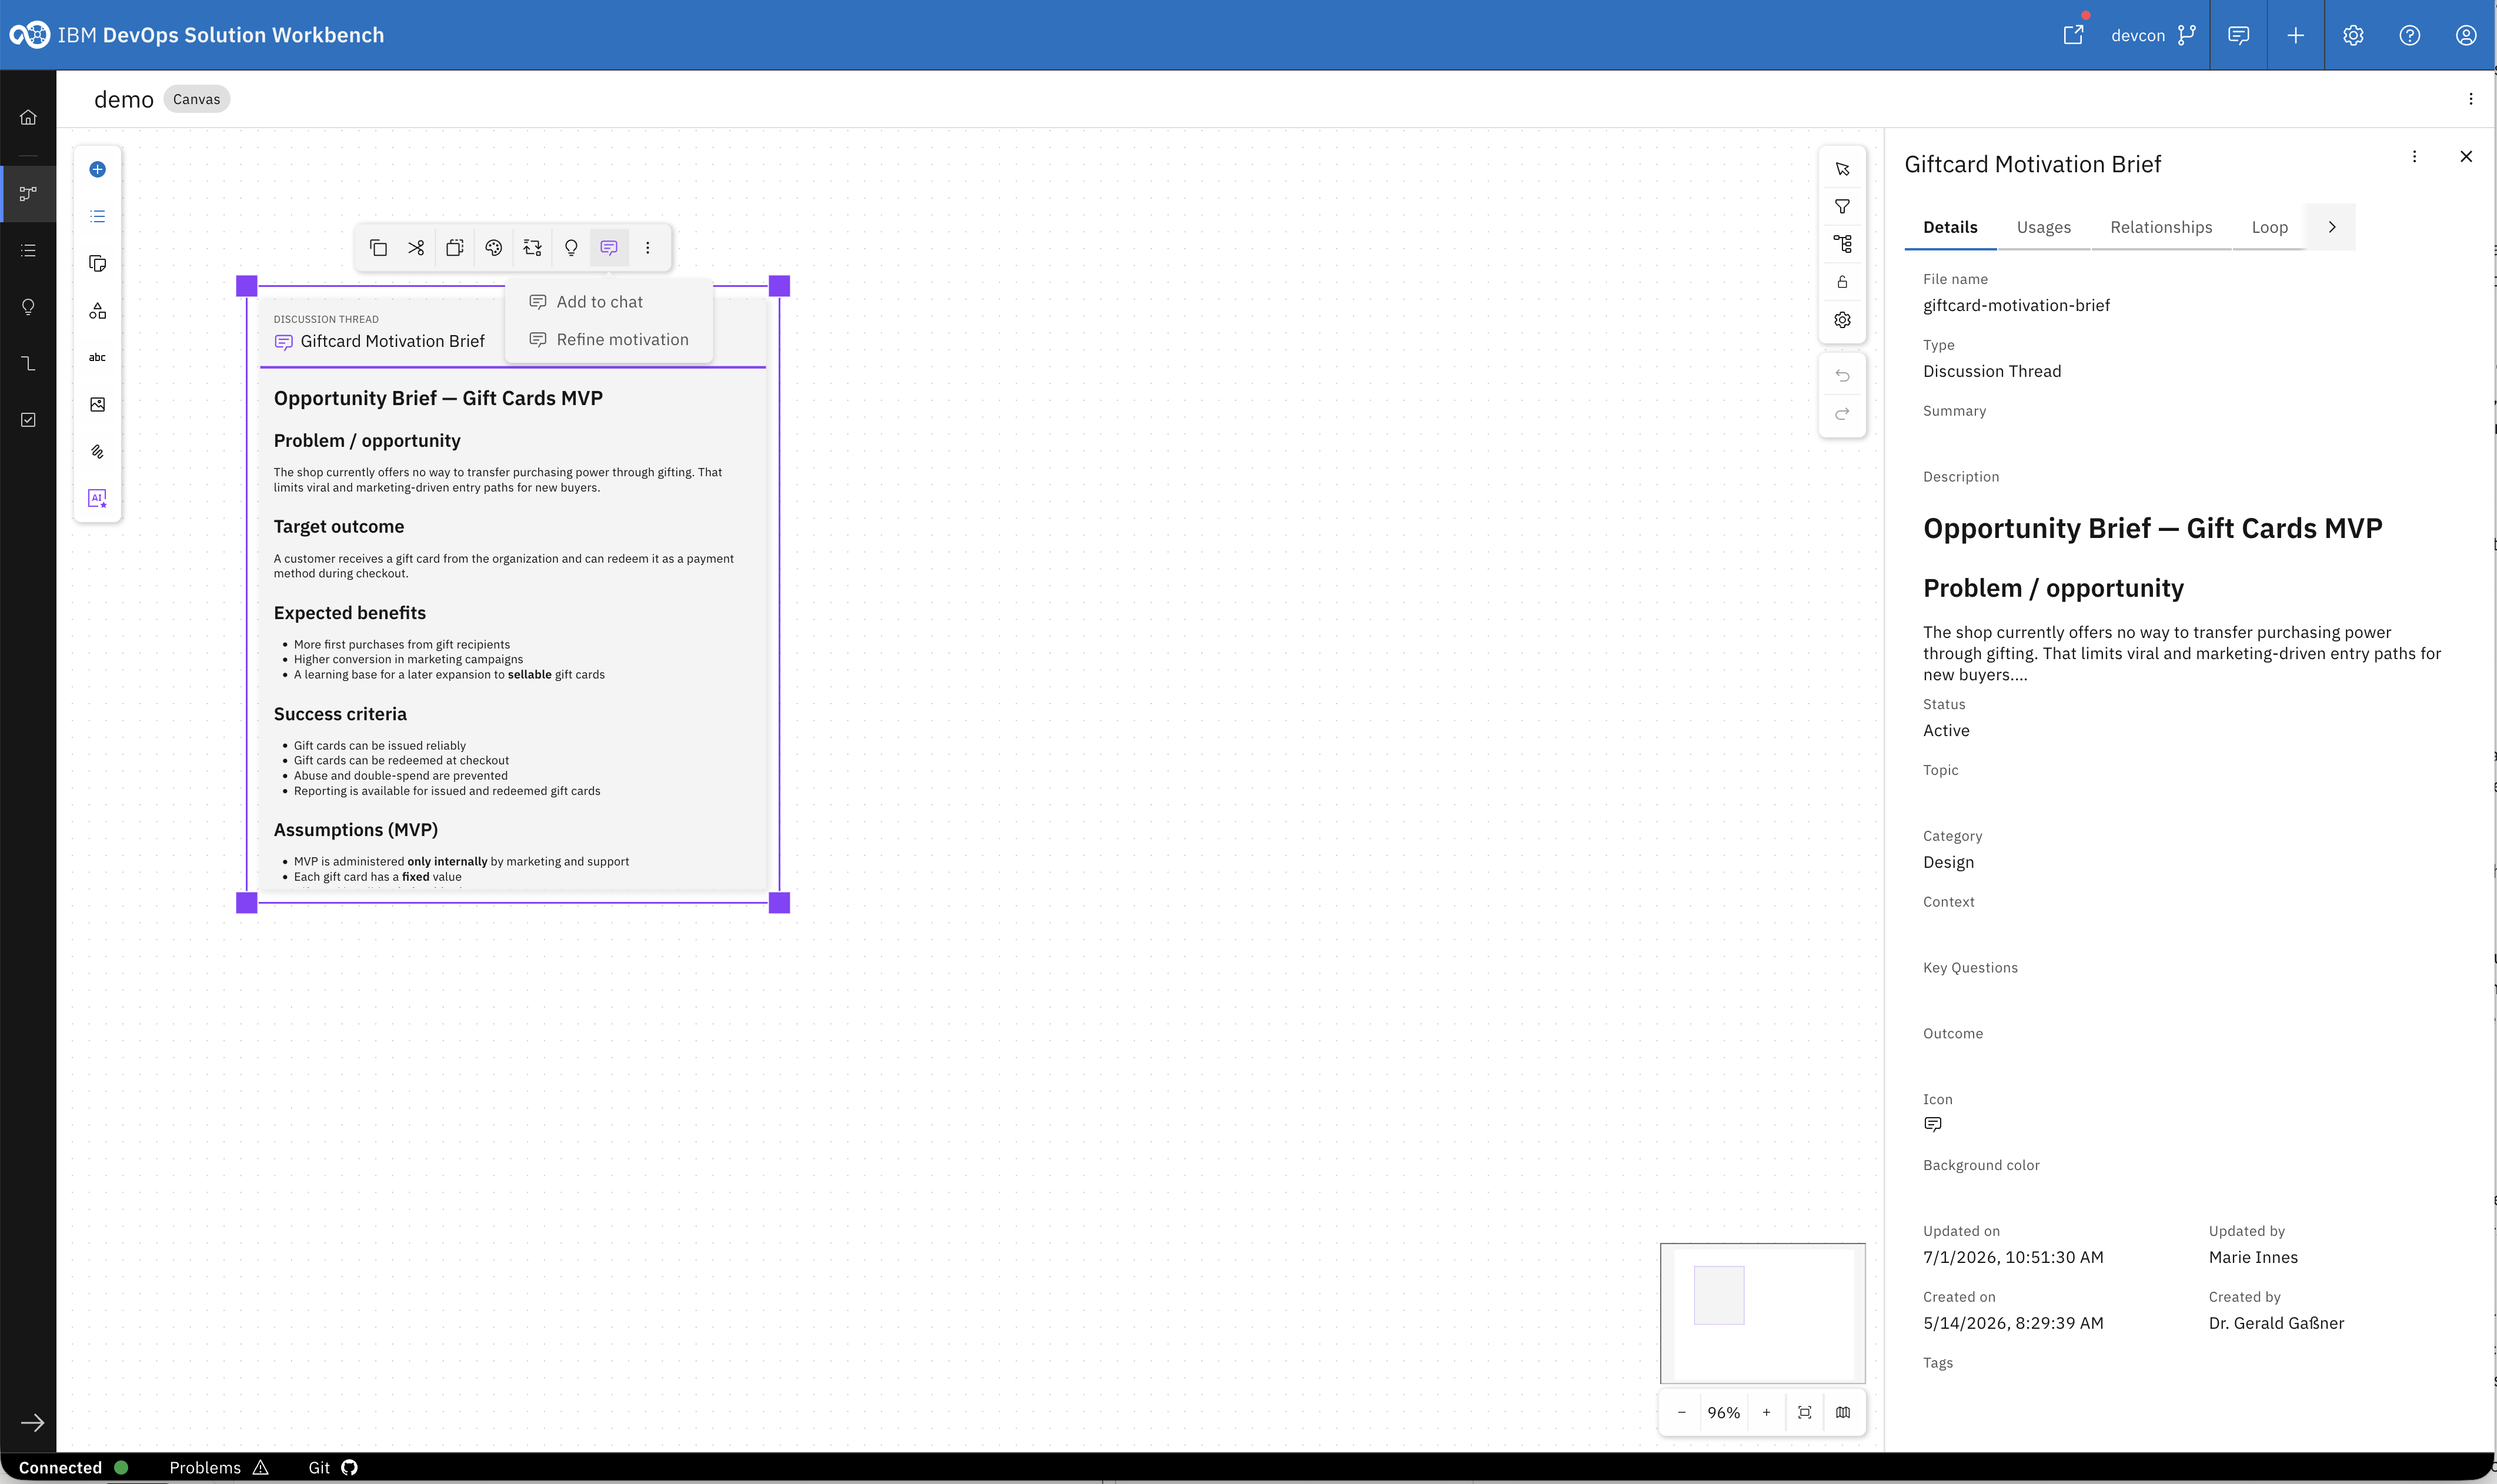Open help icon in header
This screenshot has height=1484, width=2497.
[x=2409, y=35]
